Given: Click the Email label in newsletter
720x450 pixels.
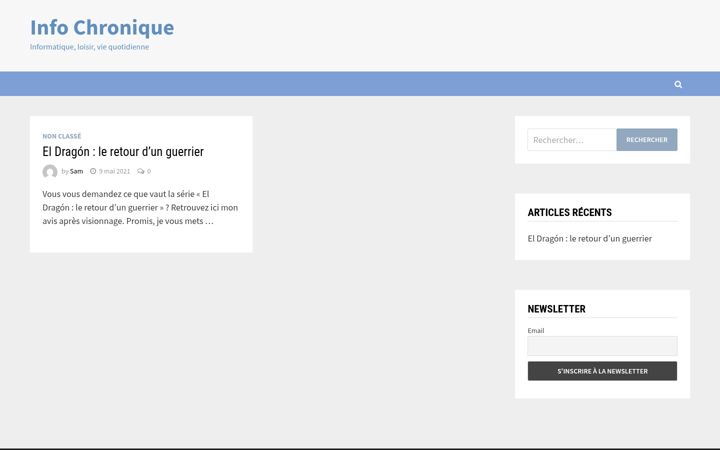Looking at the screenshot, I should point(536,331).
